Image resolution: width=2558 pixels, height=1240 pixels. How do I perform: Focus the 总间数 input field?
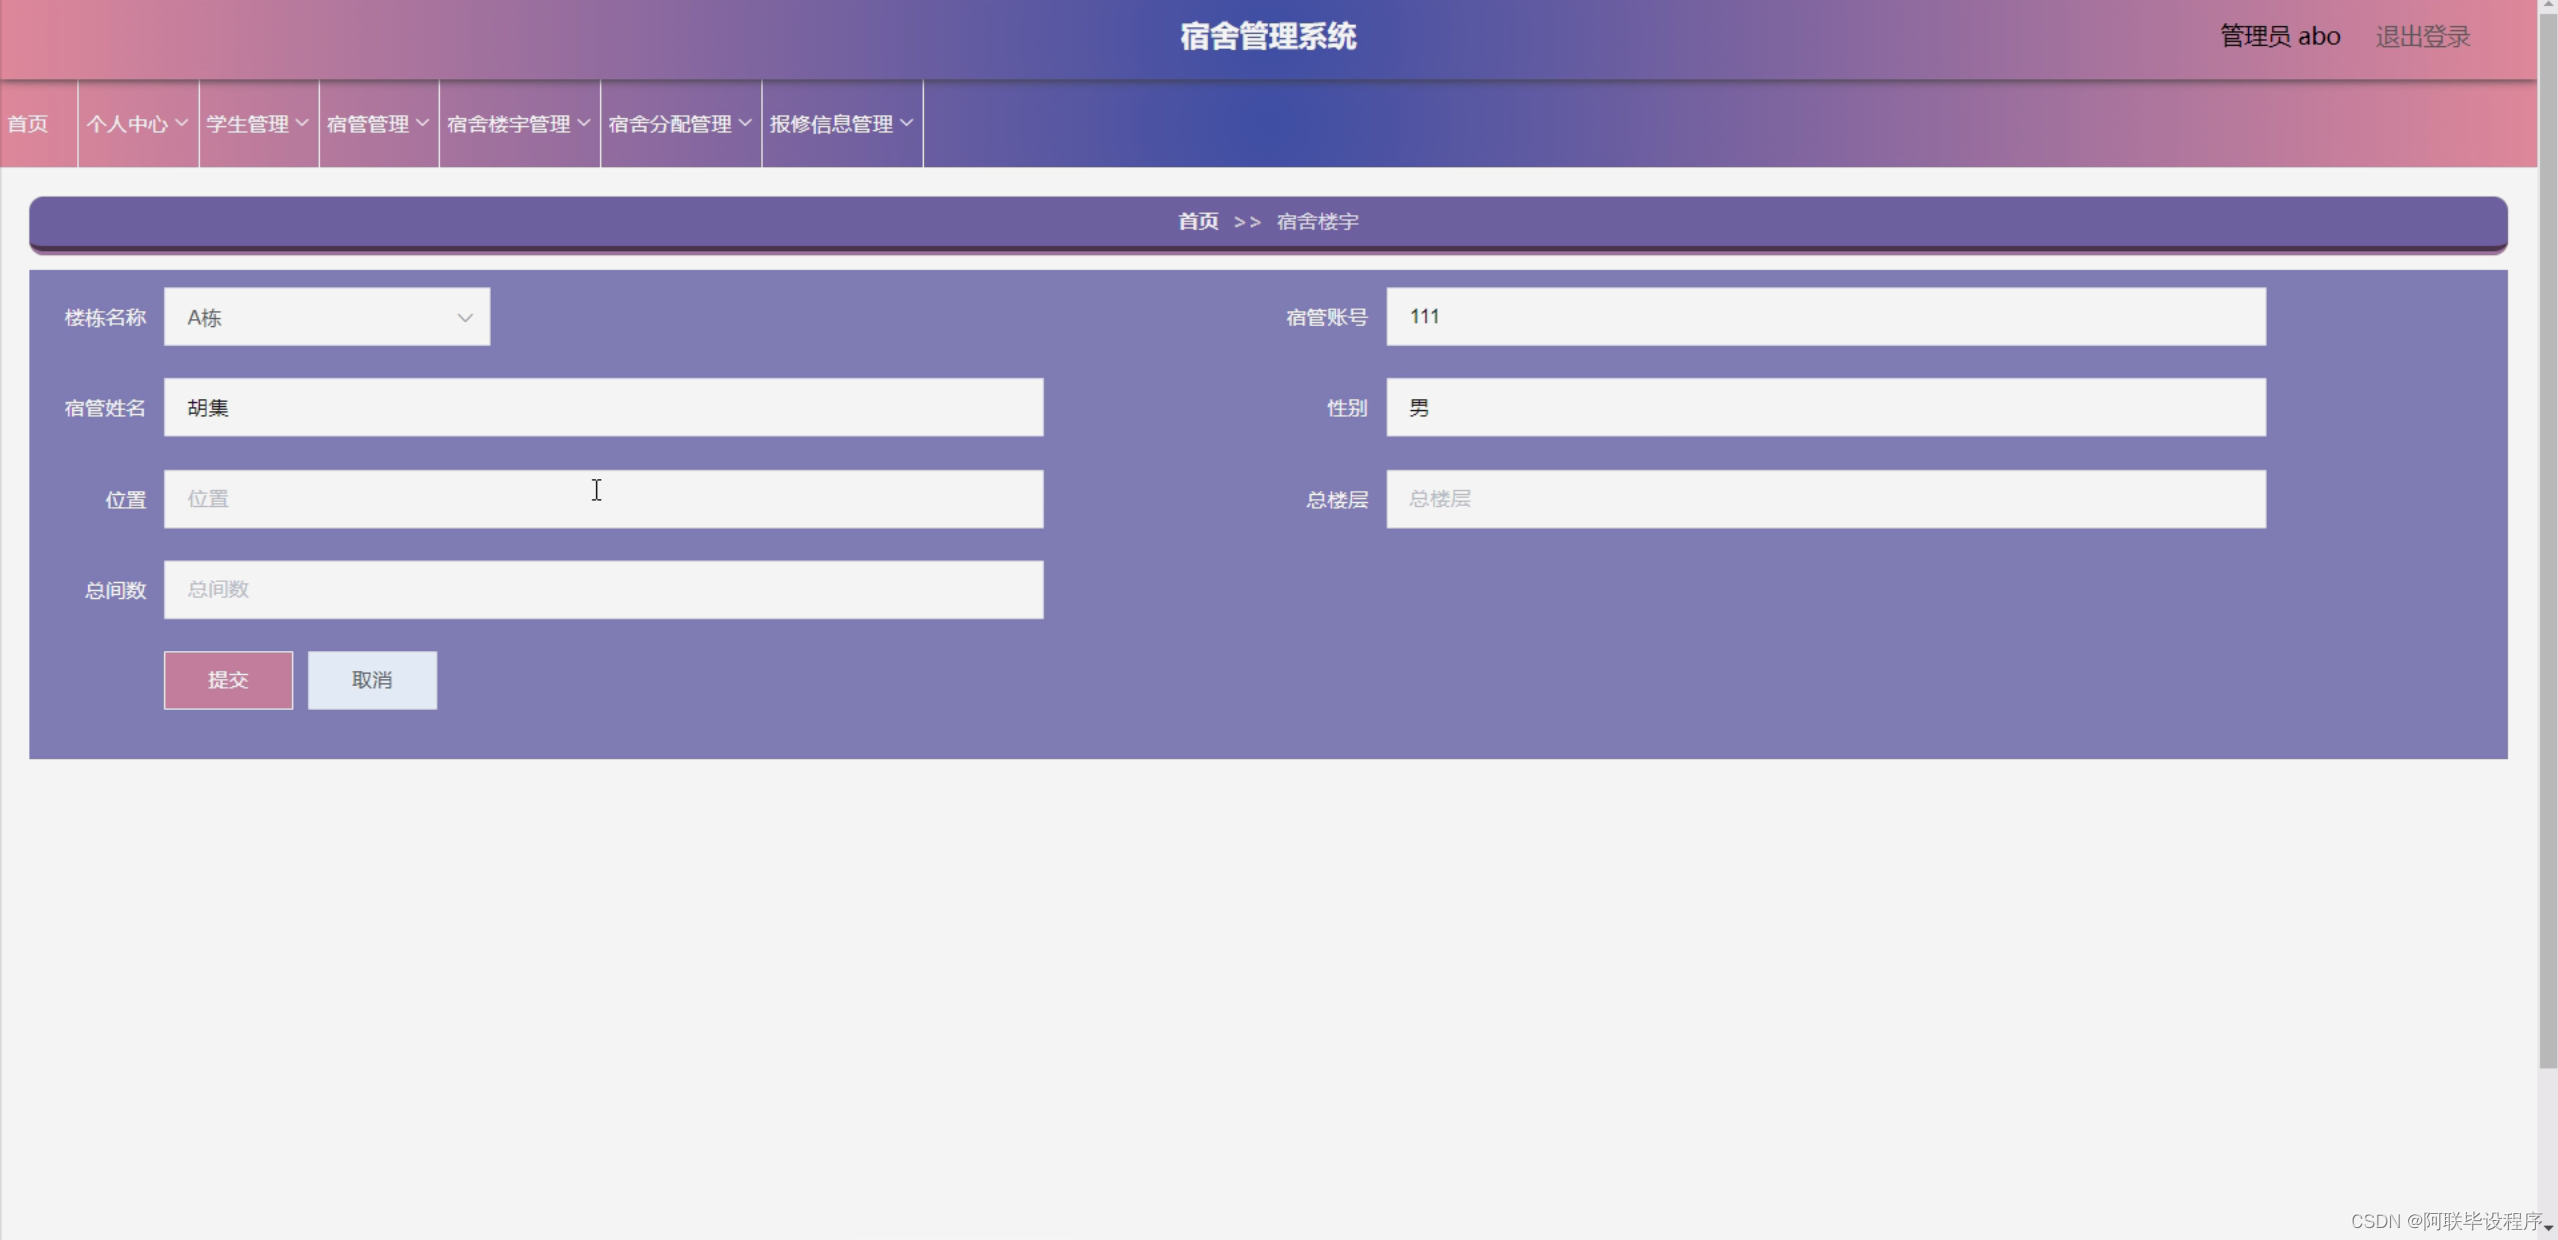pos(603,590)
